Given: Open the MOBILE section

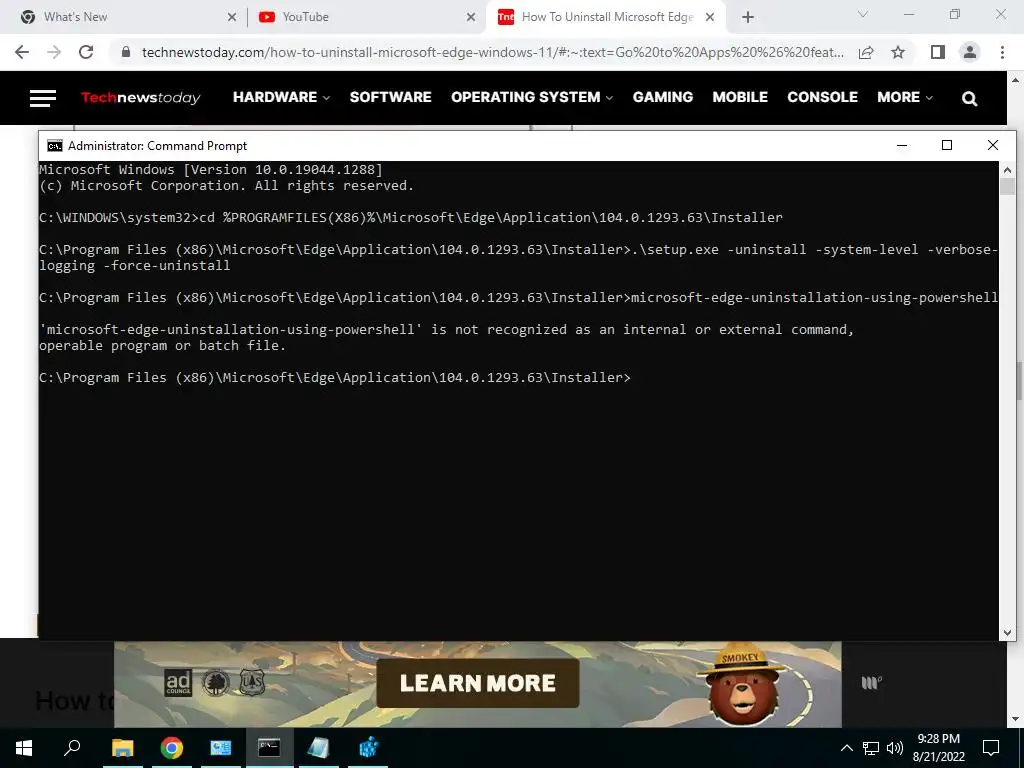Looking at the screenshot, I should (740, 97).
